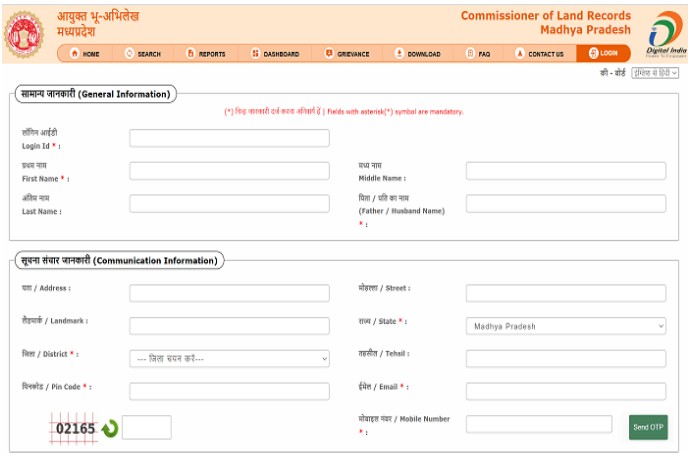Screen dimensions: 688x458
Task: Open the keyboard language dropdown
Action: (x=656, y=74)
